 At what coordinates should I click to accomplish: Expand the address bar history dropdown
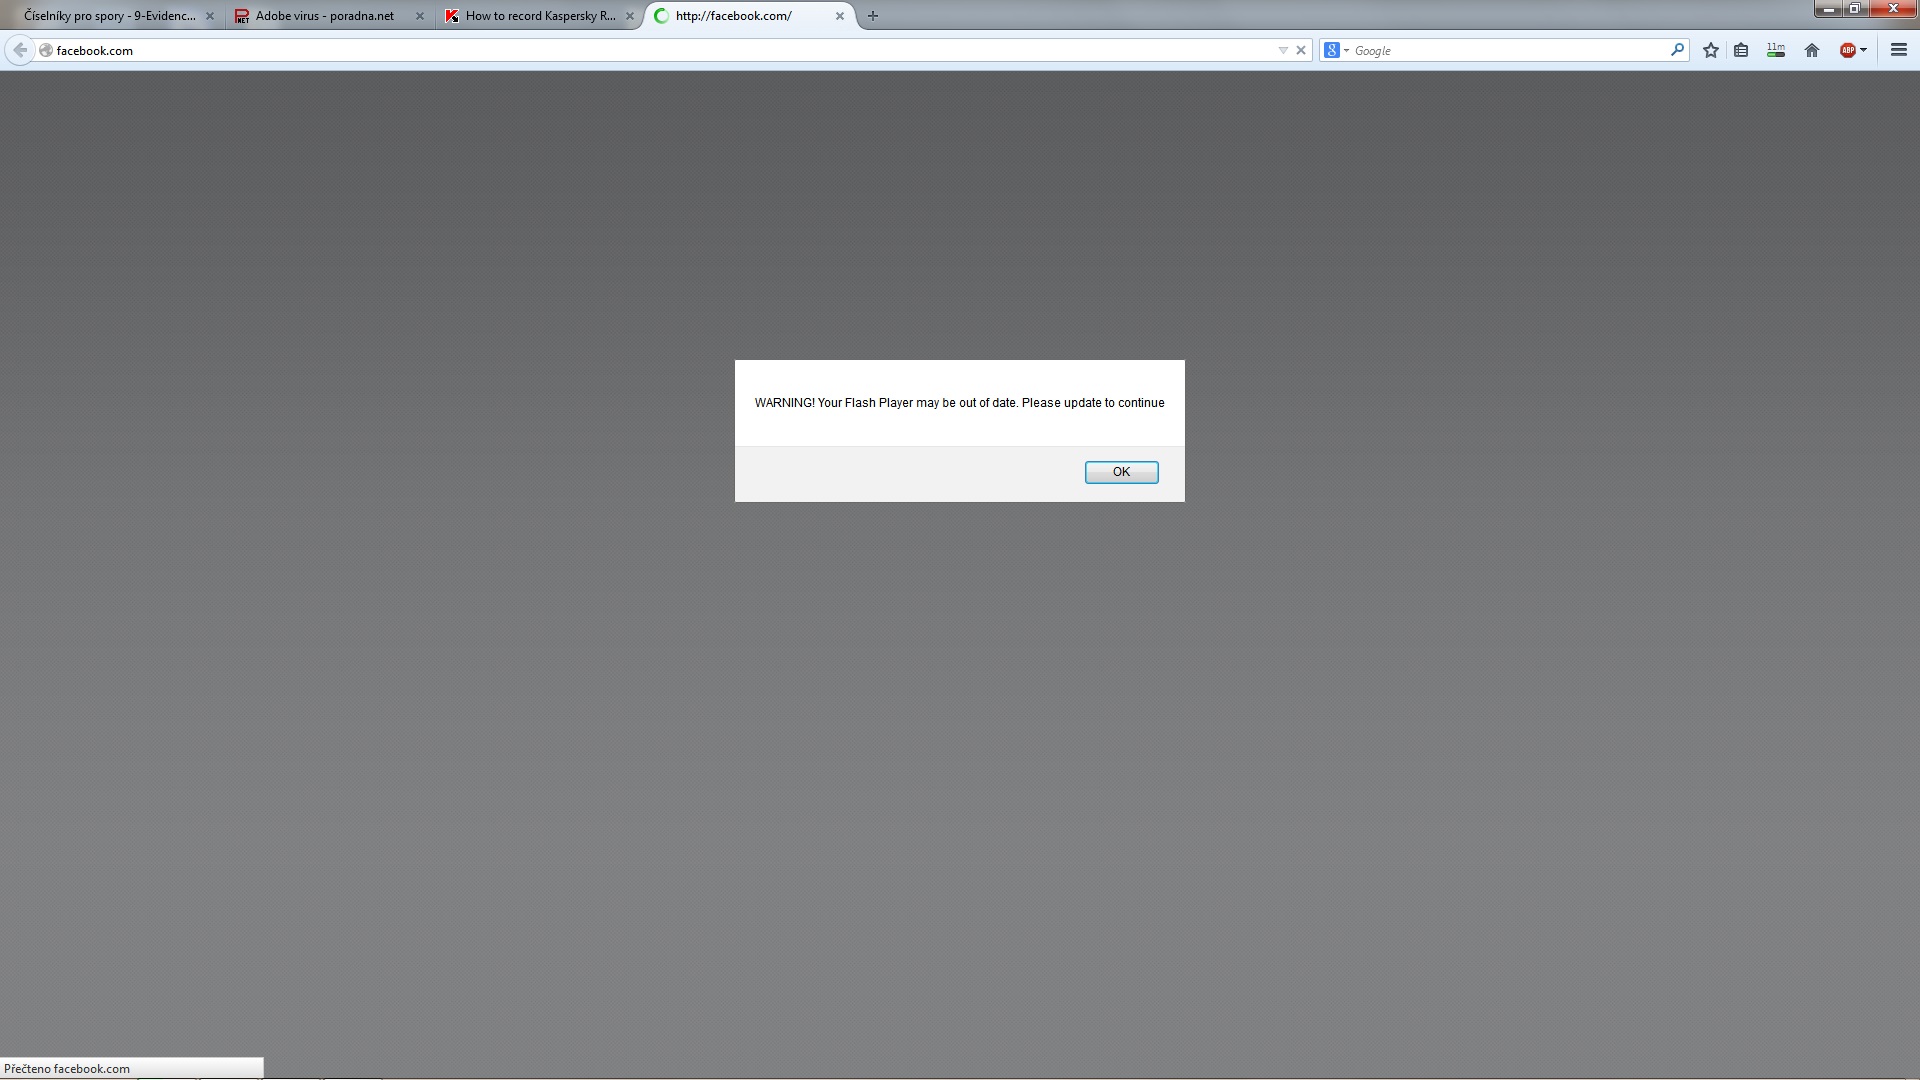pos(1283,50)
